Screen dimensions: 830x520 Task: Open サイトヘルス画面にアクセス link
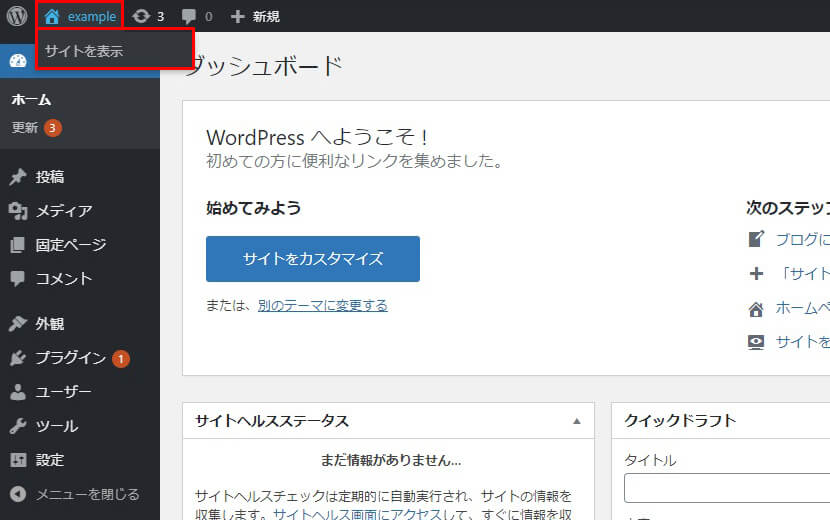[x=357, y=514]
